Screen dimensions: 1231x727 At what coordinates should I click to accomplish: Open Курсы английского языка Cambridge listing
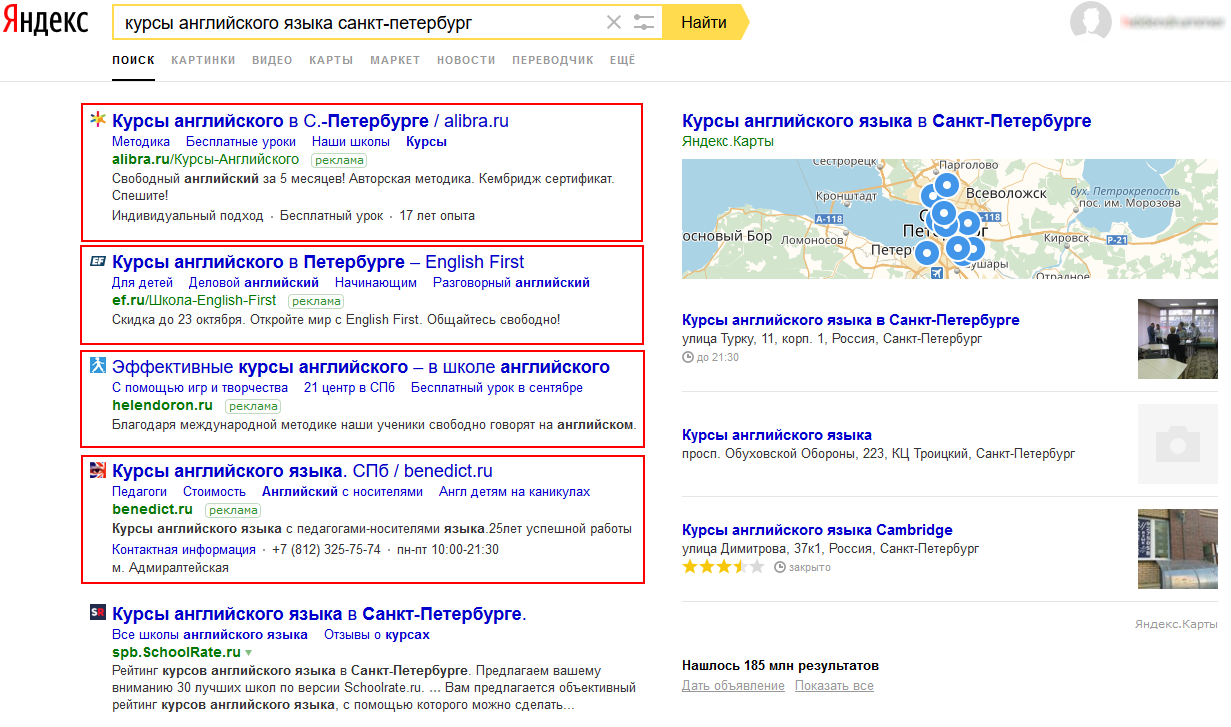(817, 530)
